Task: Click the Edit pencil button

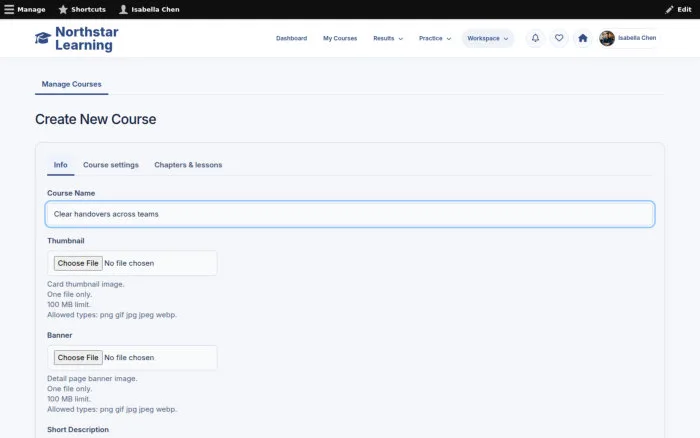Action: tap(678, 9)
